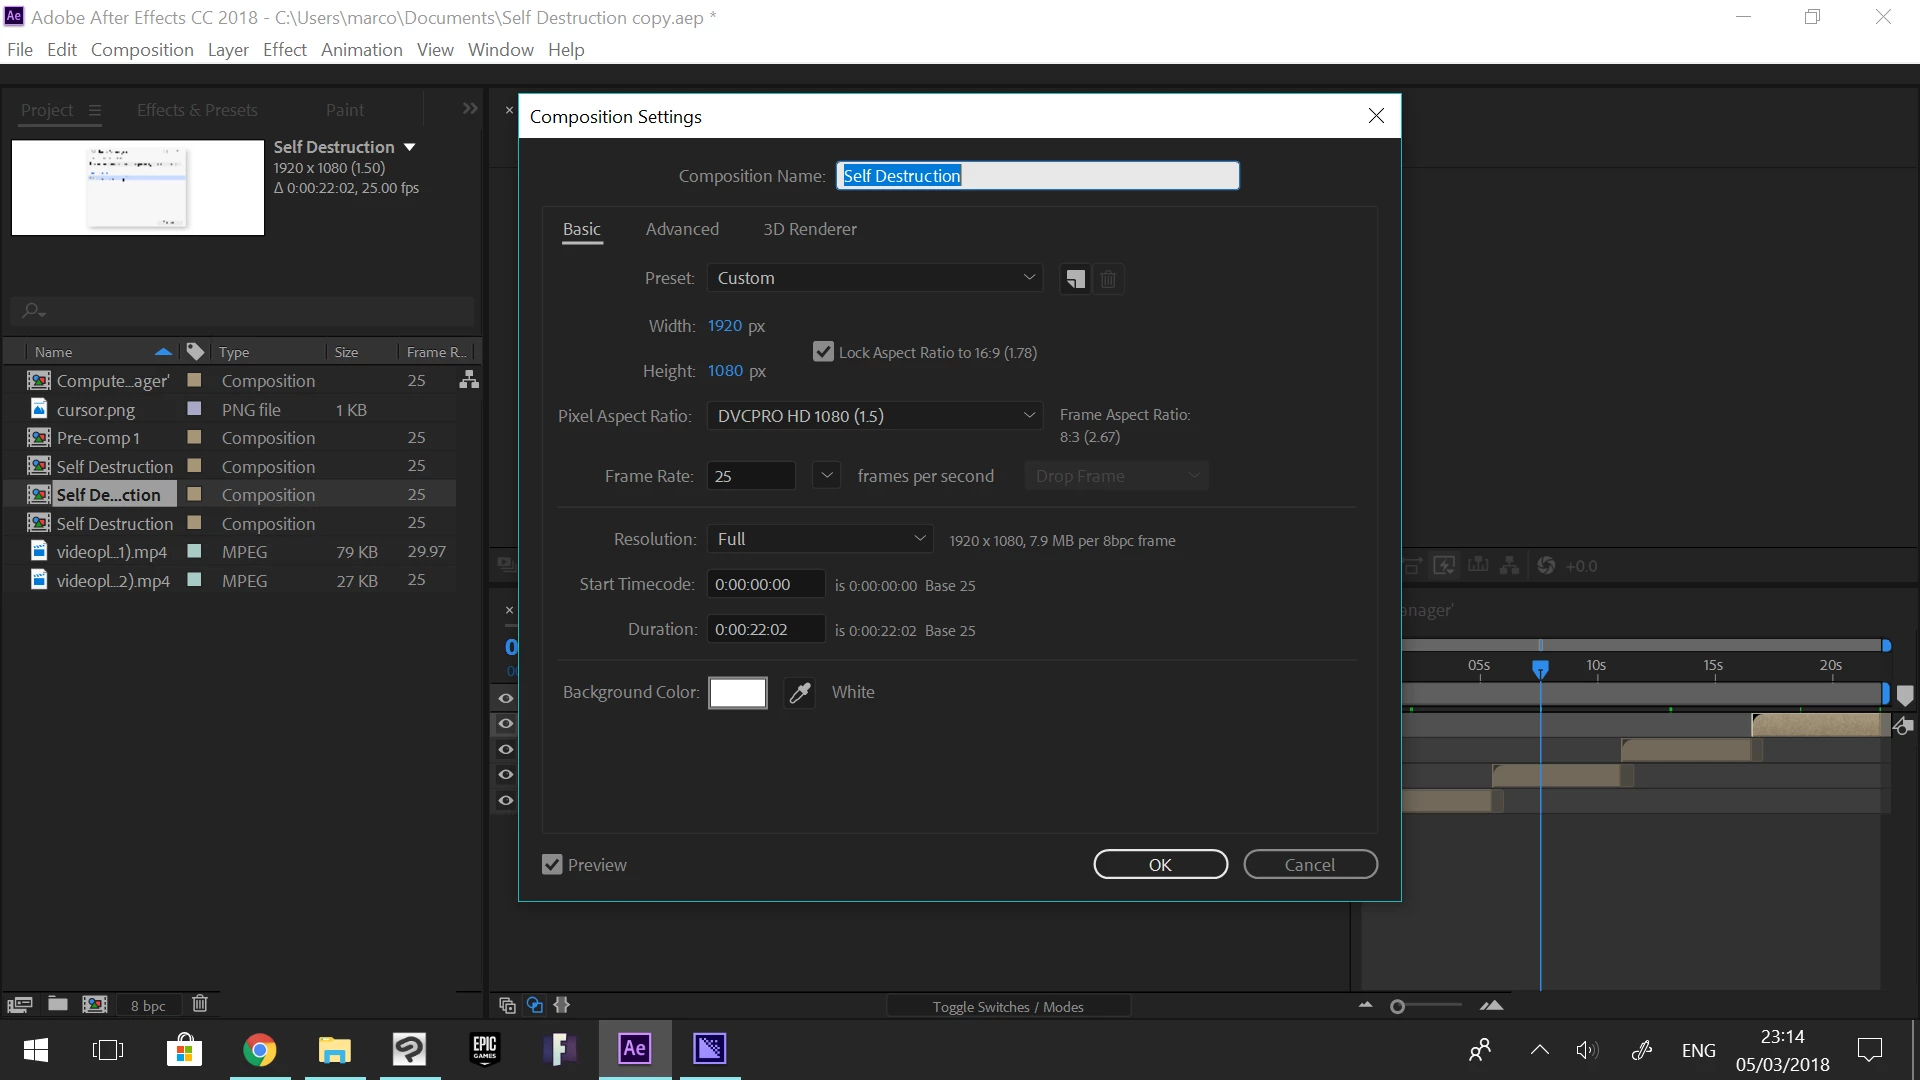Click the white Background Color swatch

(x=738, y=692)
